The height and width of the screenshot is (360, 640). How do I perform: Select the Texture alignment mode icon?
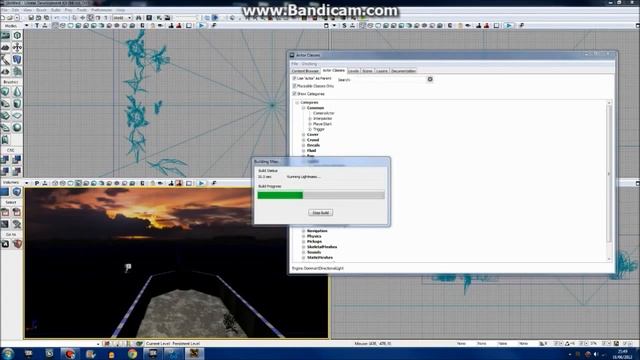17,48
